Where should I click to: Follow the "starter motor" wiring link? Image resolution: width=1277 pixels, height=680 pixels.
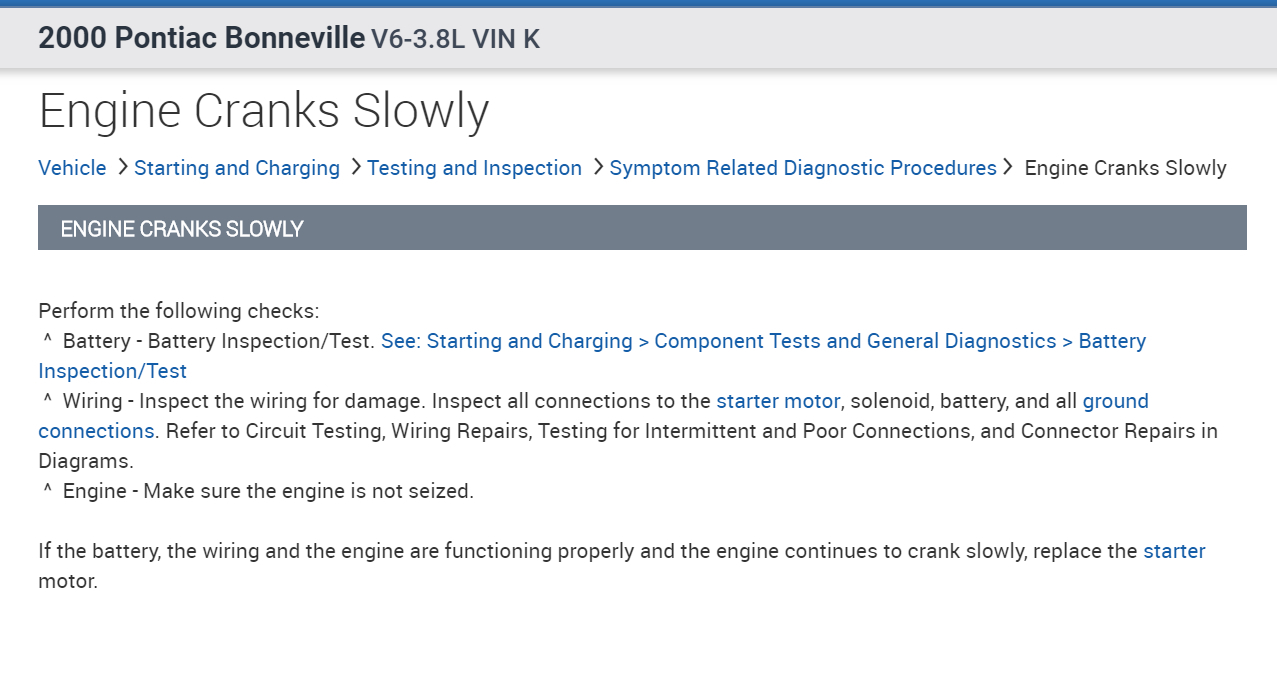click(778, 401)
